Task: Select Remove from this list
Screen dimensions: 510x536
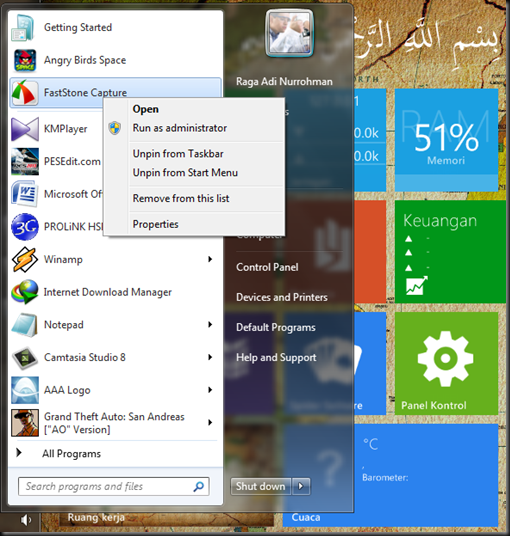Action: pos(181,198)
